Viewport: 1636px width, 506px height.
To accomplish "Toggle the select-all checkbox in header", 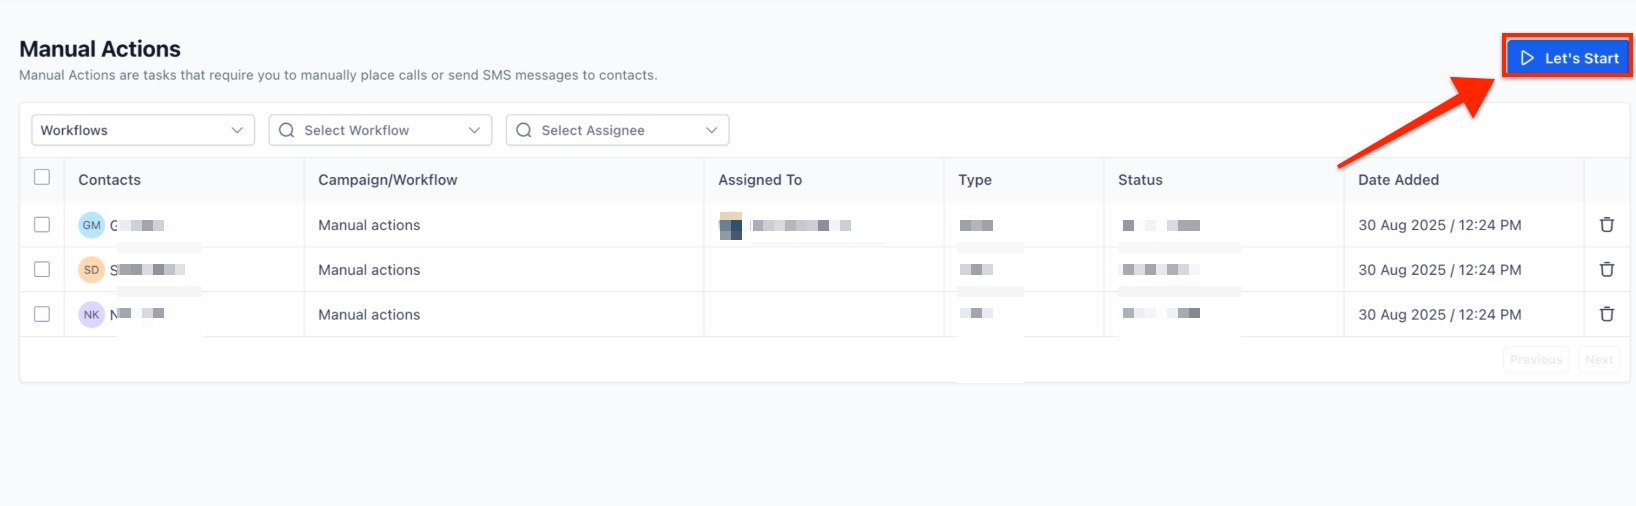I will pos(42,177).
